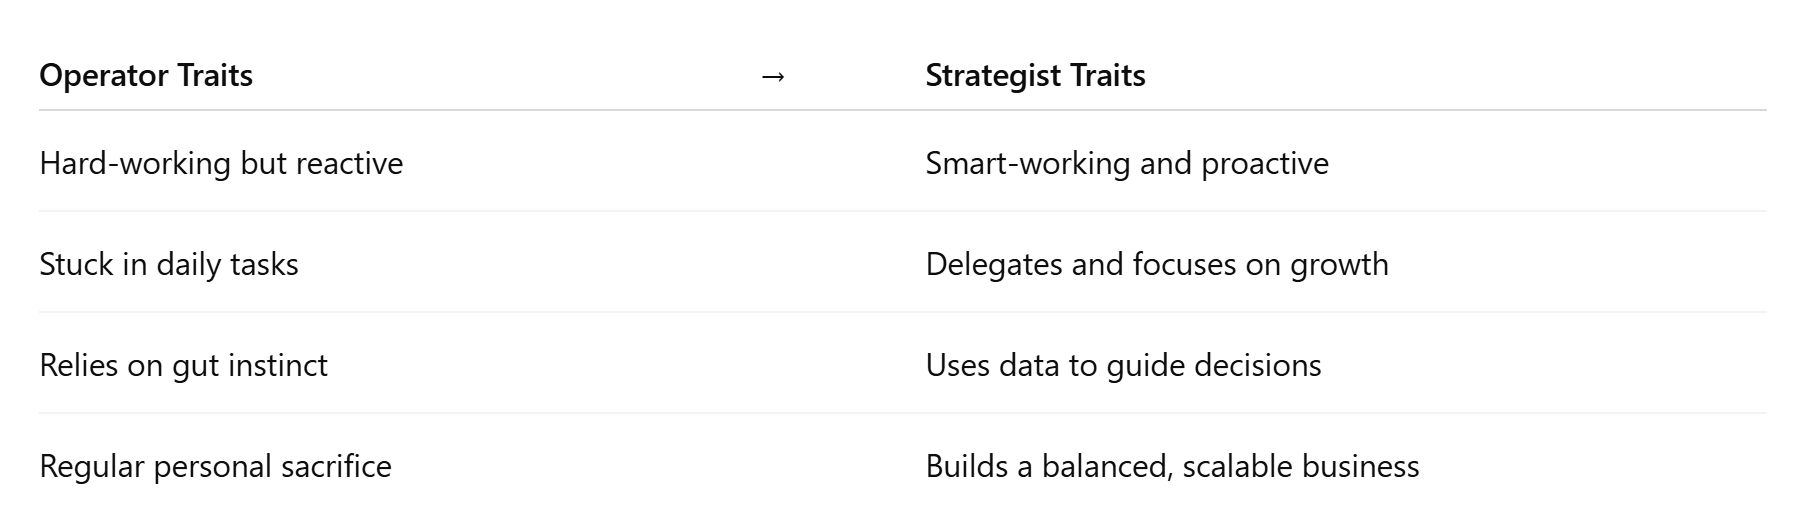Click the arrow symbol in header row
The height and width of the screenshot is (528, 1815).
(x=773, y=76)
